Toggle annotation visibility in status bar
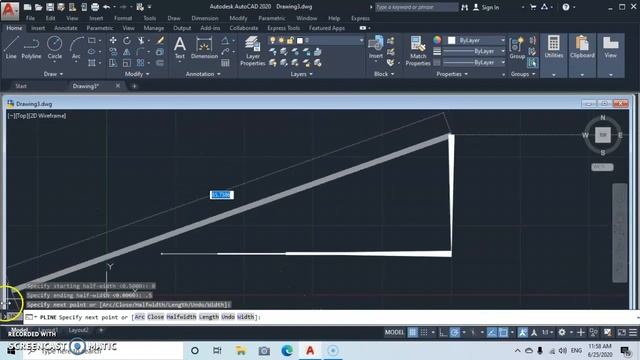 click(522, 332)
